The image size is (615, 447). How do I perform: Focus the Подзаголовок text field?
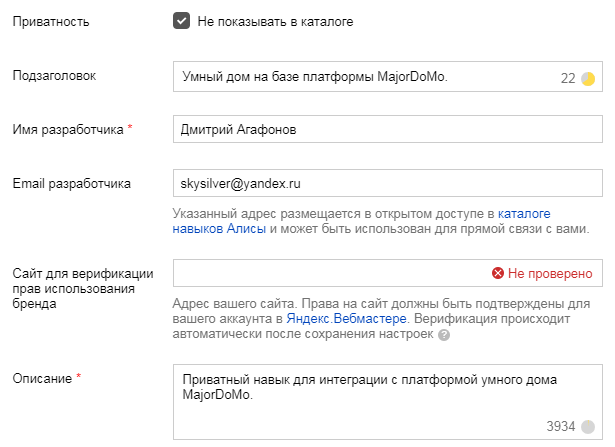click(x=360, y=76)
